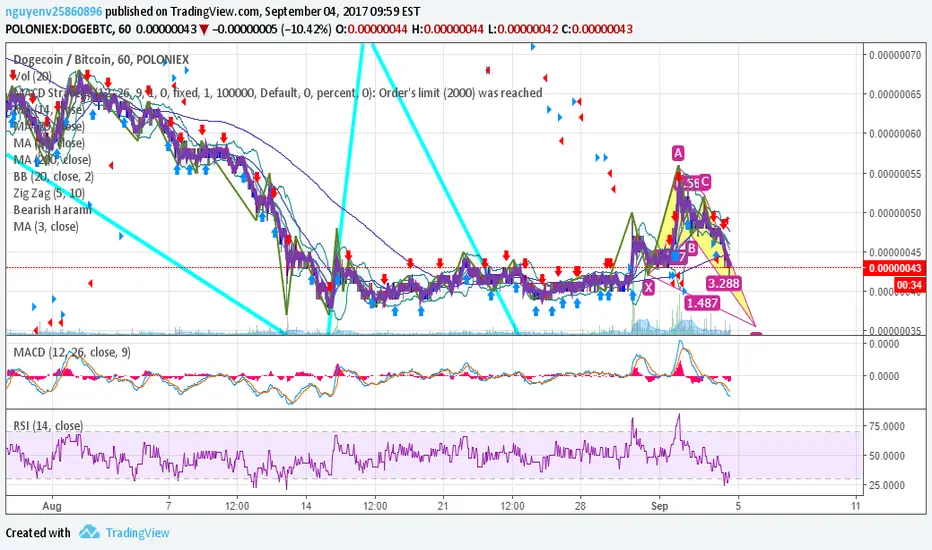Click the current price tag 0.00000043

(895, 268)
